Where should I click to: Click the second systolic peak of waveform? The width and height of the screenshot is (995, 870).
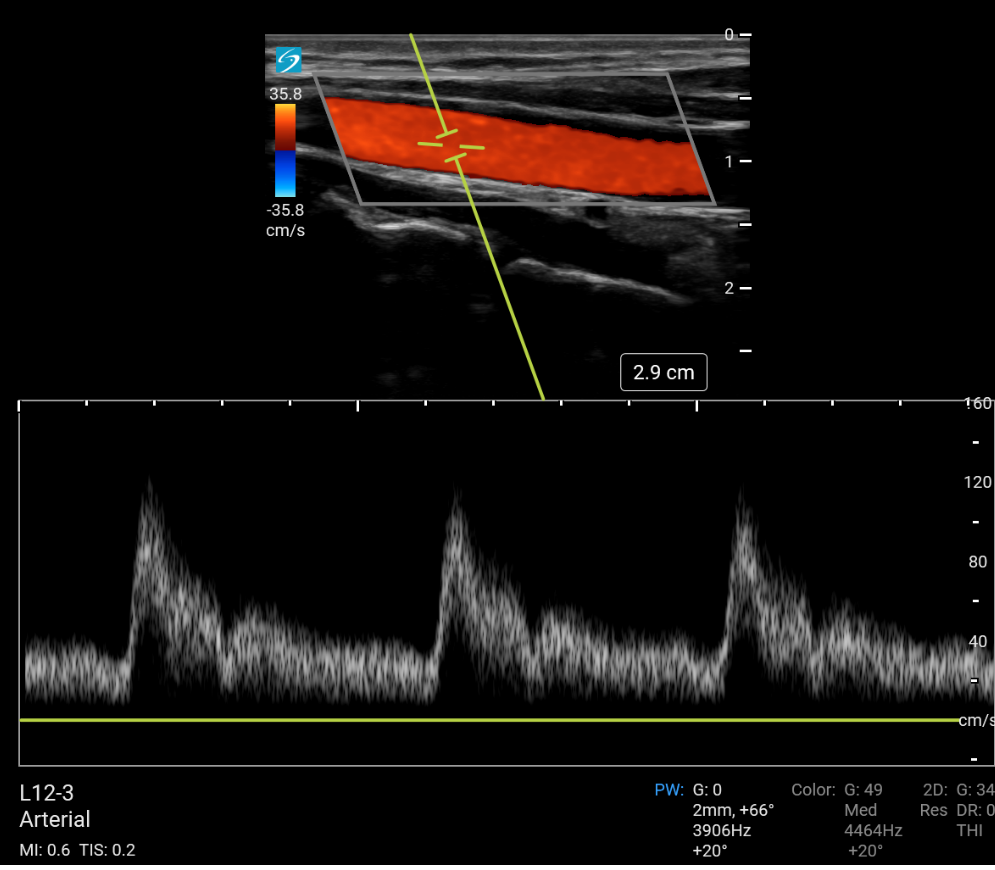click(457, 497)
